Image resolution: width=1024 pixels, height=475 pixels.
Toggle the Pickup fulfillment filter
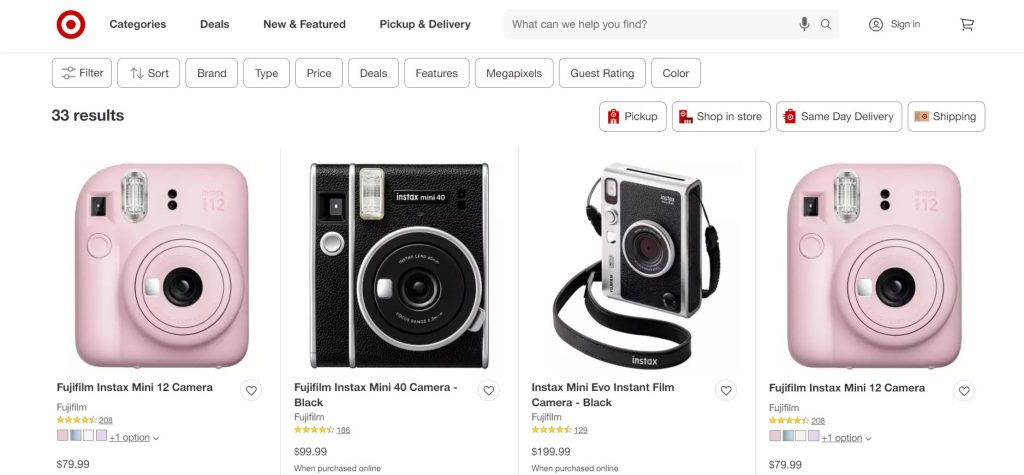(630, 116)
